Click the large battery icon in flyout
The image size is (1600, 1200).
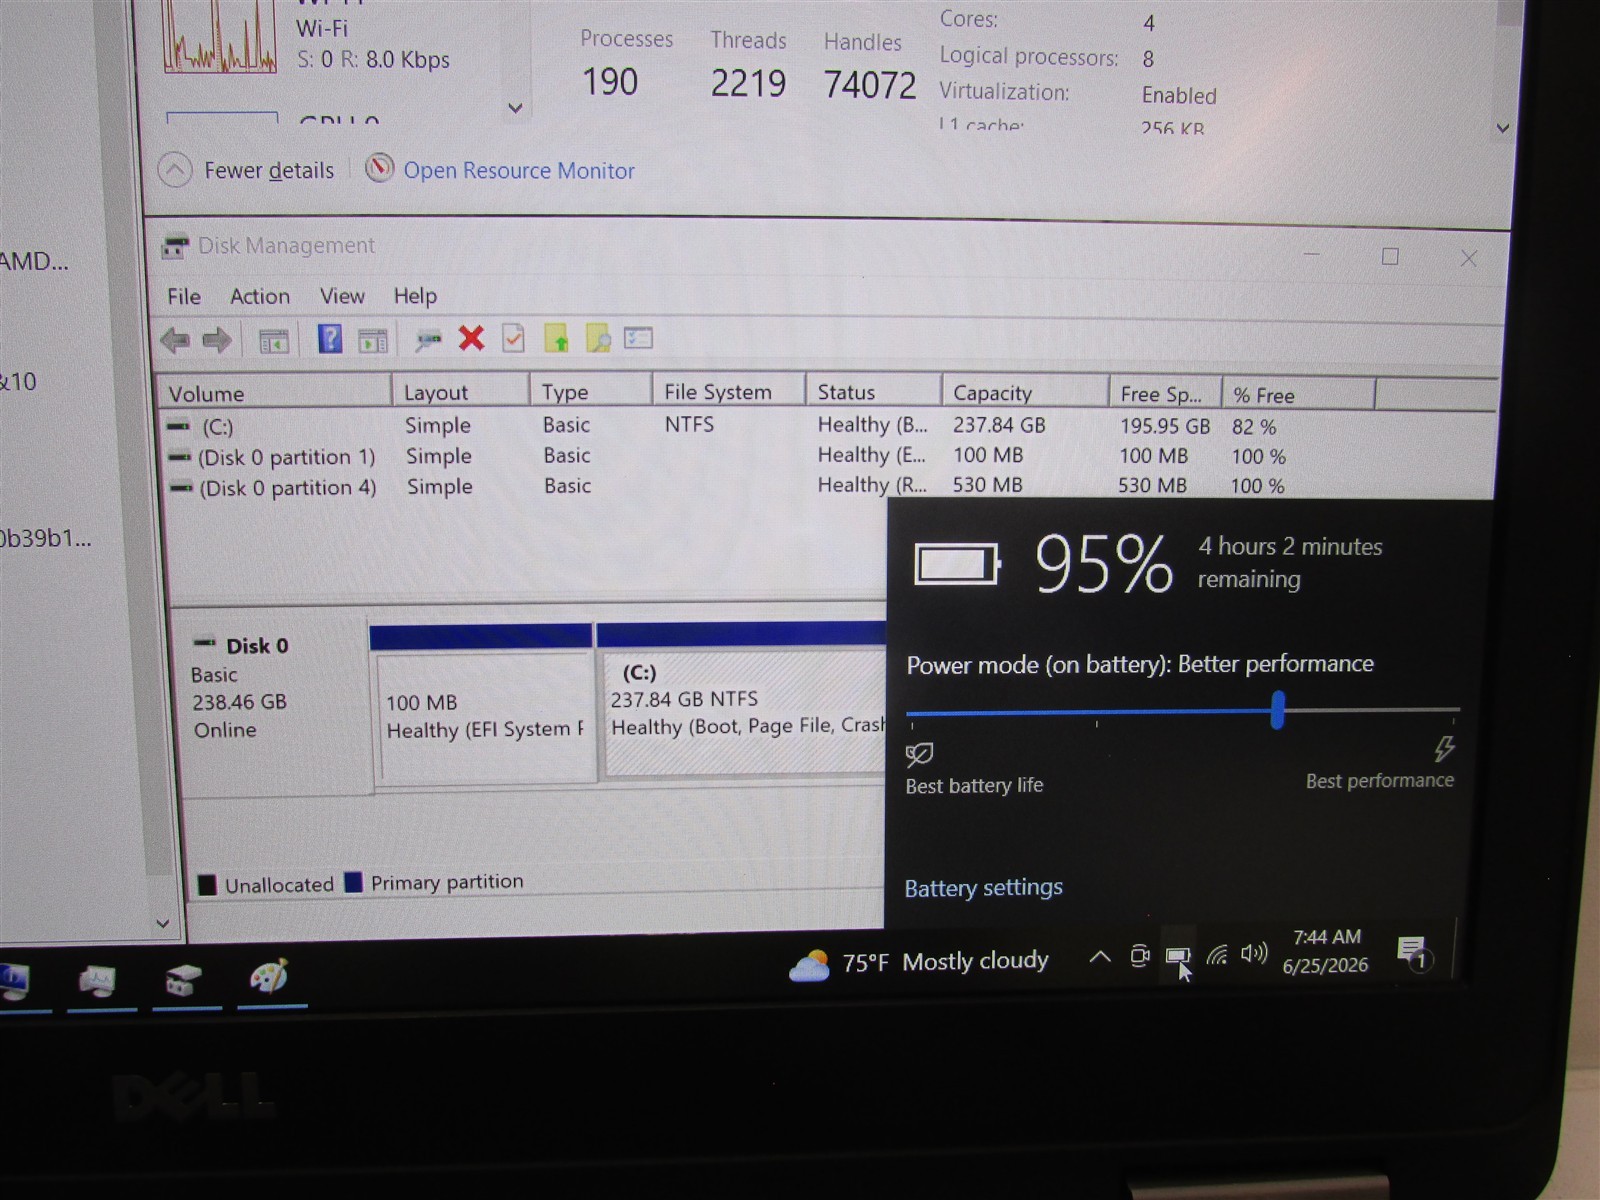coord(957,565)
